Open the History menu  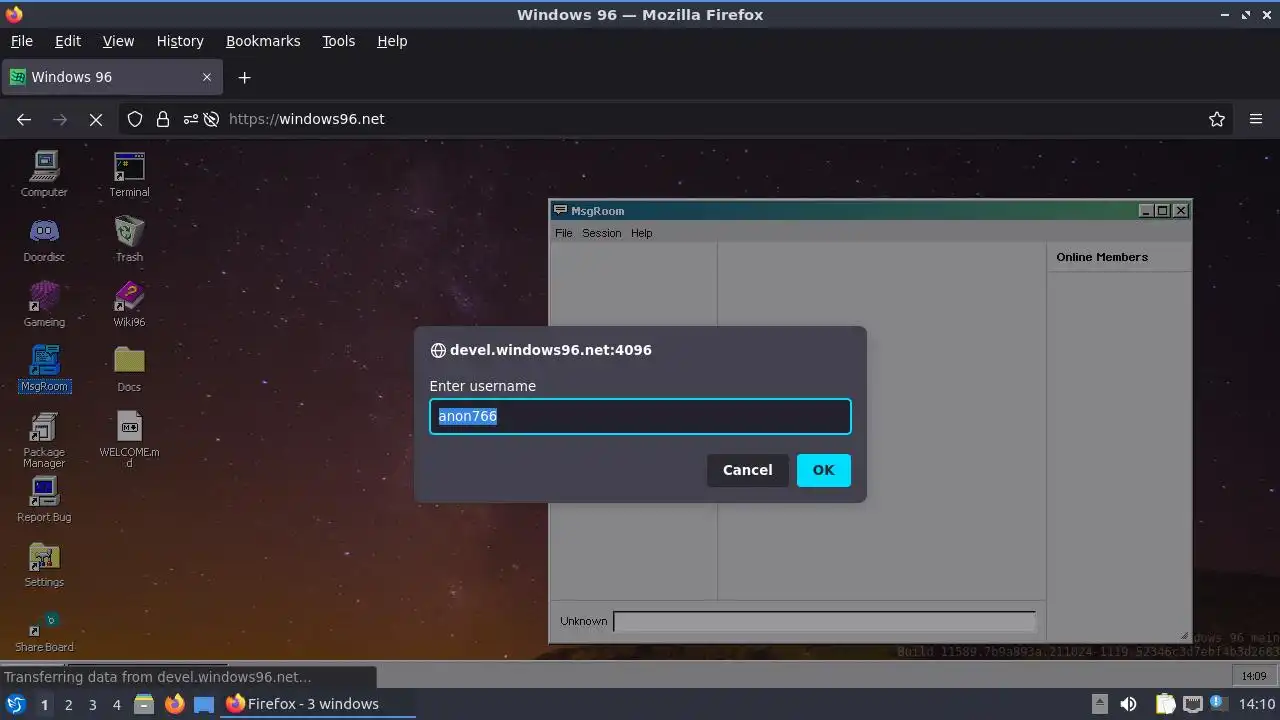tap(180, 41)
